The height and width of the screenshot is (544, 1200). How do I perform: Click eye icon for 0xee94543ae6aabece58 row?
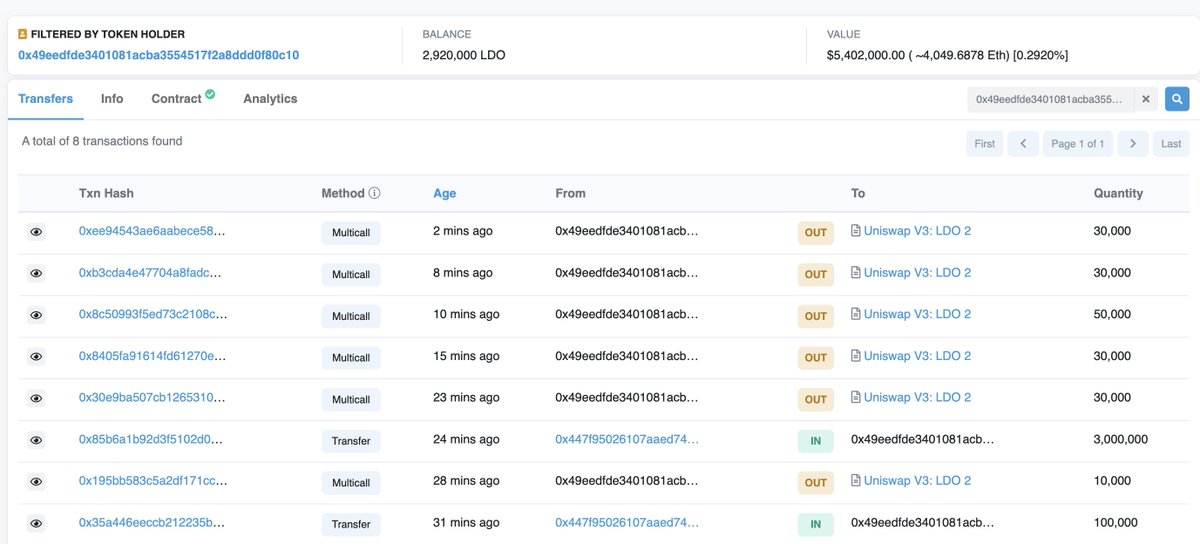coord(36,232)
